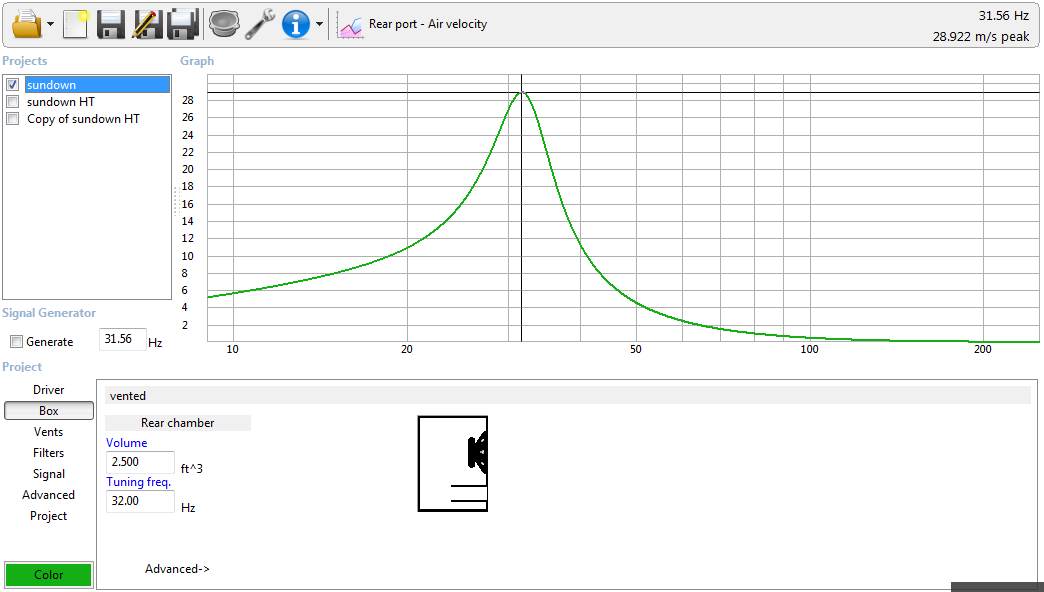Click the vented box diagram
This screenshot has height=592, width=1044.
pyautogui.click(x=453, y=464)
